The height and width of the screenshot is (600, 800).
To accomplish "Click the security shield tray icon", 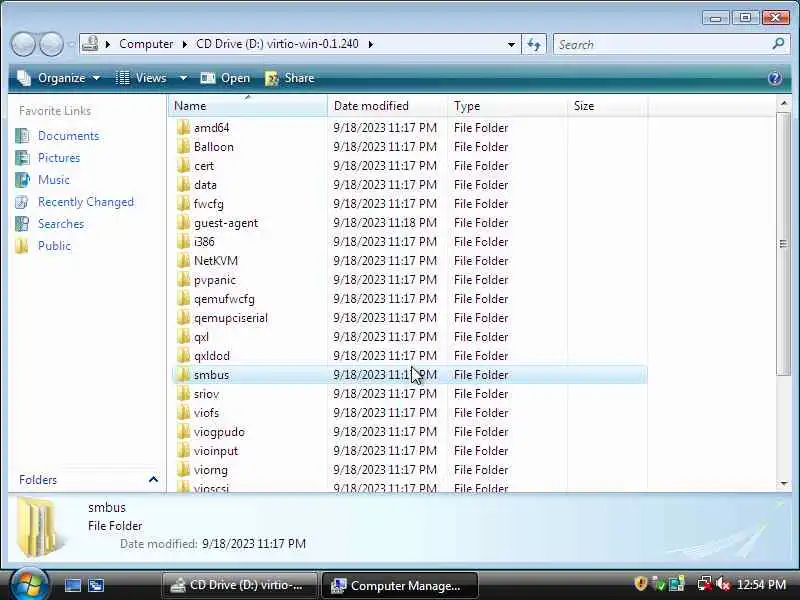I will pos(640,584).
